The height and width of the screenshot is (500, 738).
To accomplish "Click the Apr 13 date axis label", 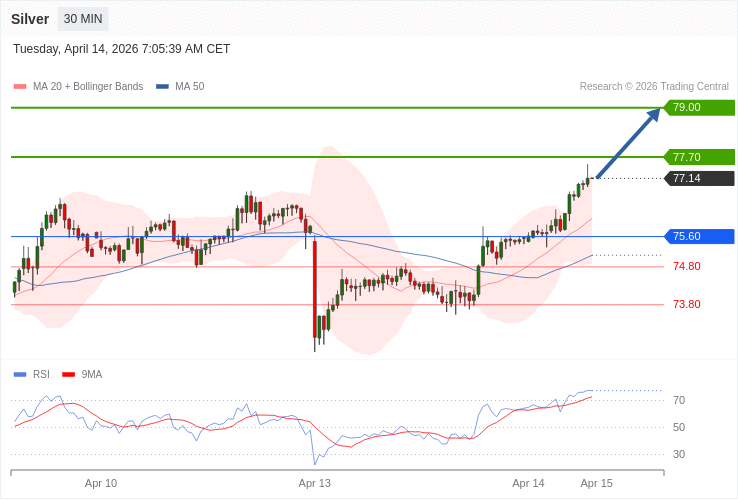I will click(314, 484).
